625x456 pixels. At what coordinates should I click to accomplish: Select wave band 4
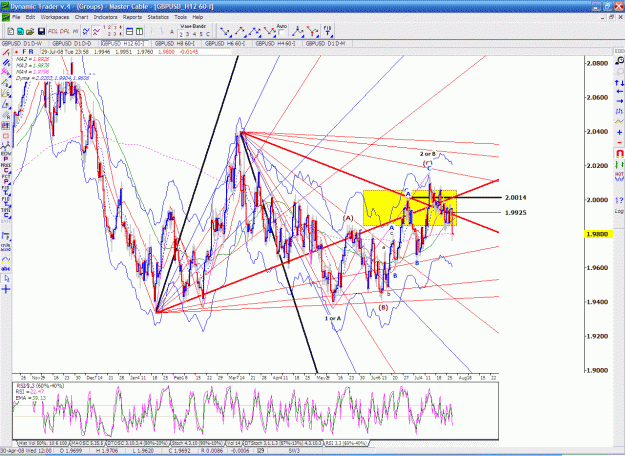pyautogui.click(x=194, y=34)
